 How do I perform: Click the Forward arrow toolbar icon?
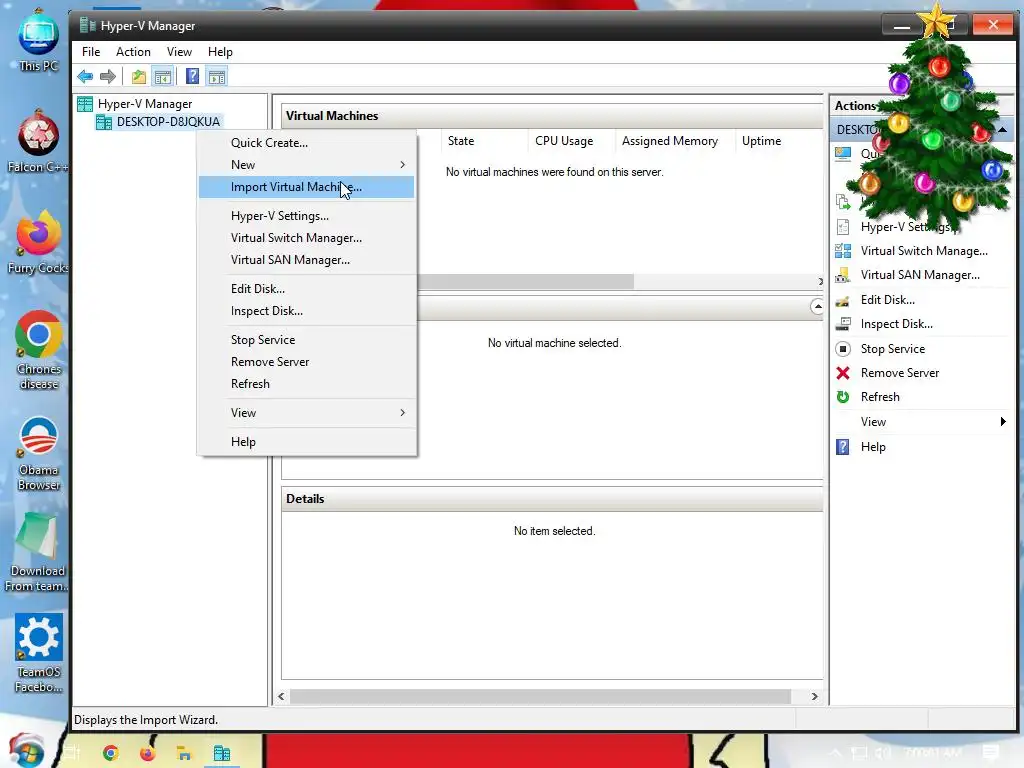pos(108,77)
